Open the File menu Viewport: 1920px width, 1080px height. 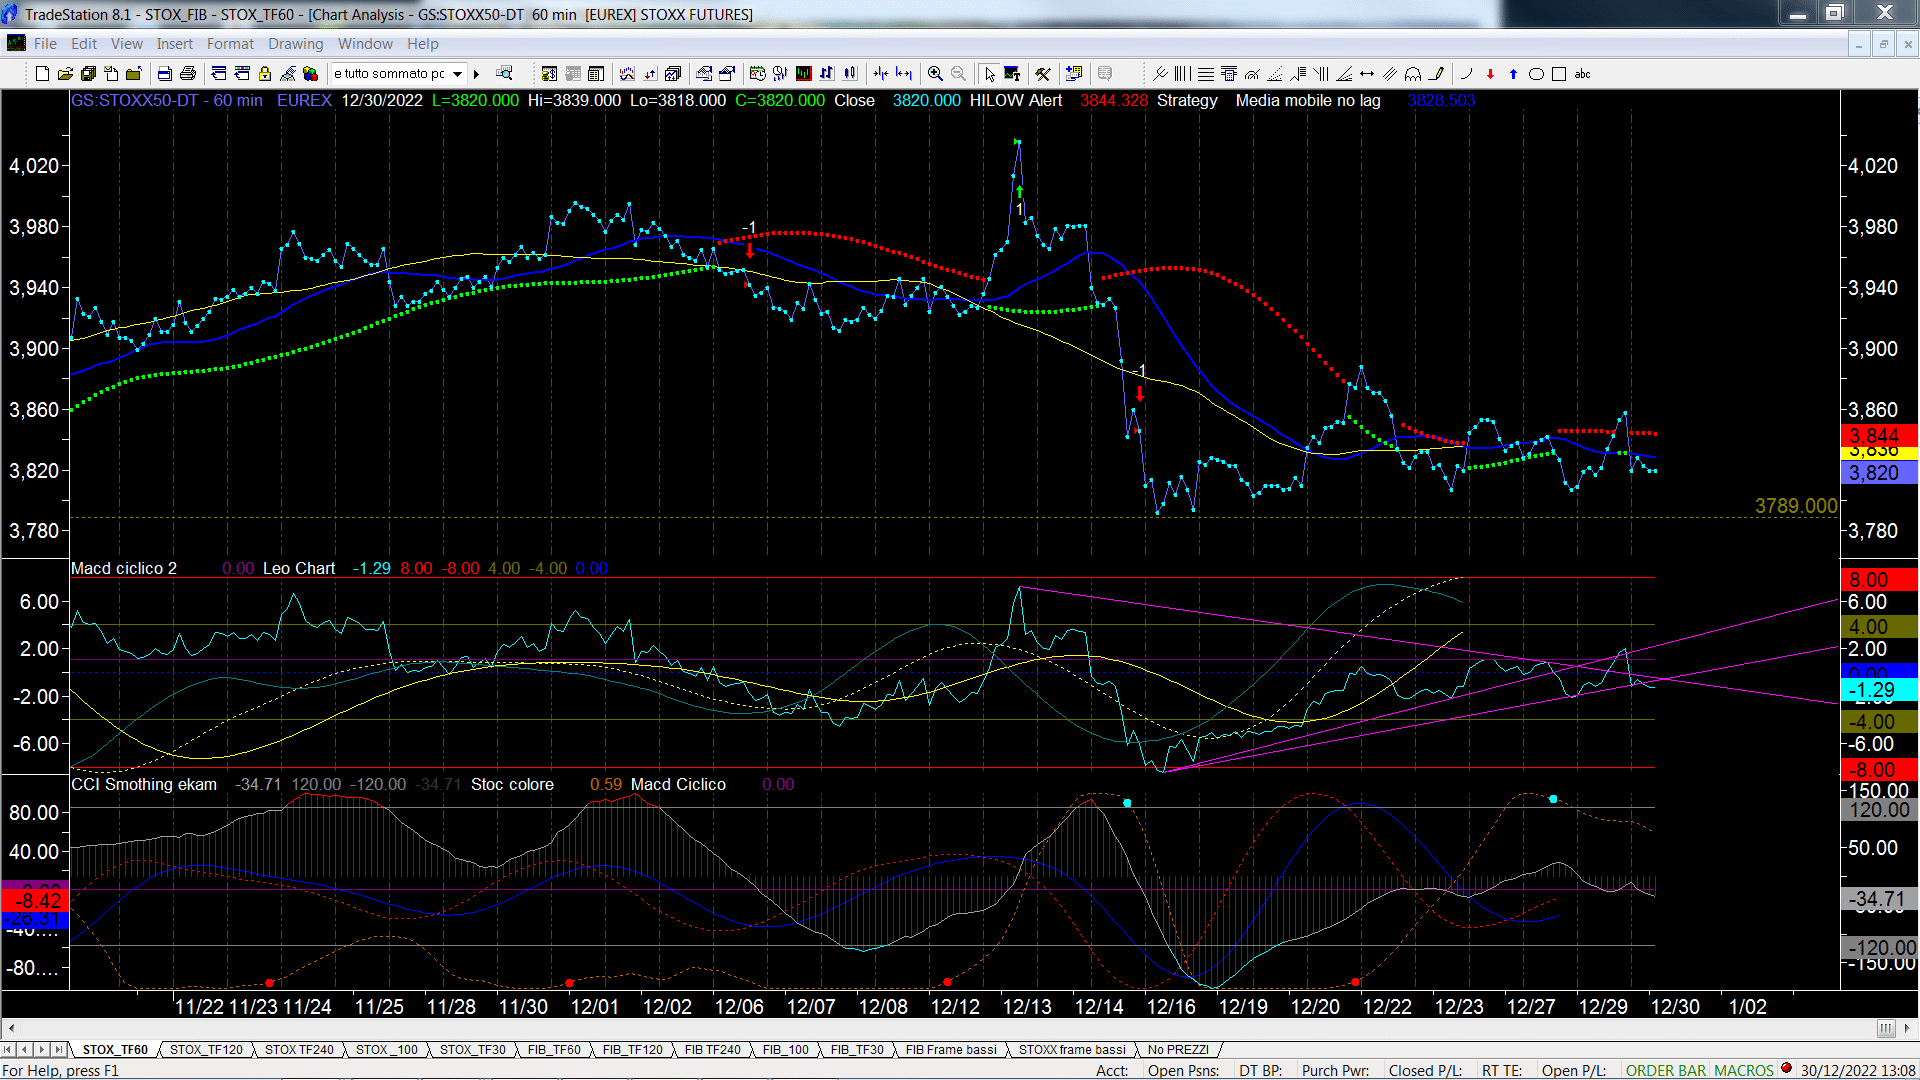(x=45, y=44)
